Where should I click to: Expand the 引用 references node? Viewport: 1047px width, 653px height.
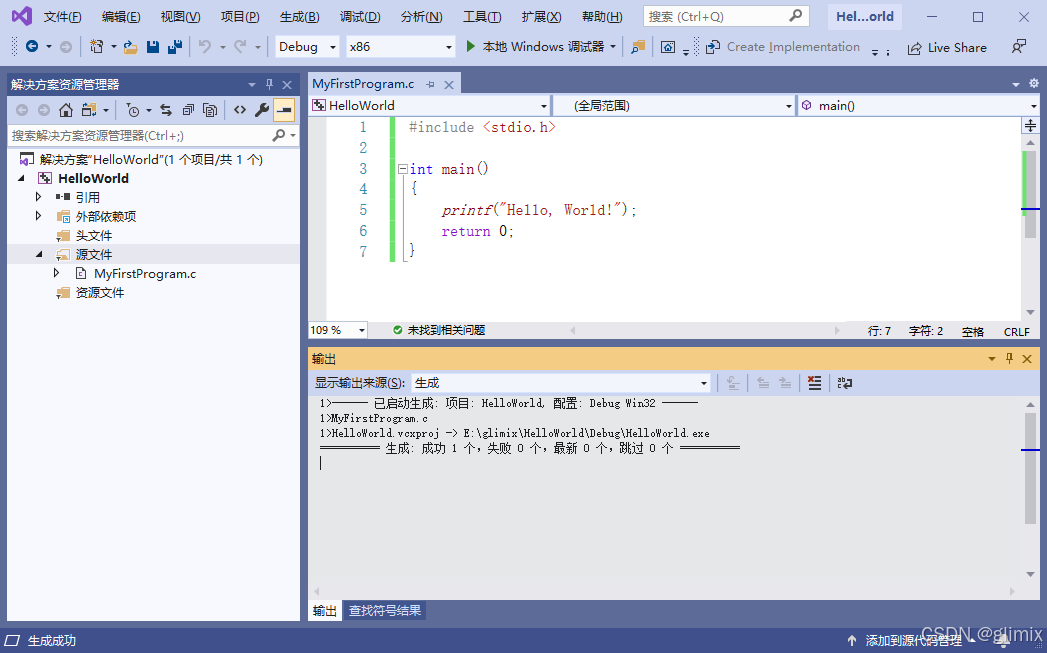(38, 197)
